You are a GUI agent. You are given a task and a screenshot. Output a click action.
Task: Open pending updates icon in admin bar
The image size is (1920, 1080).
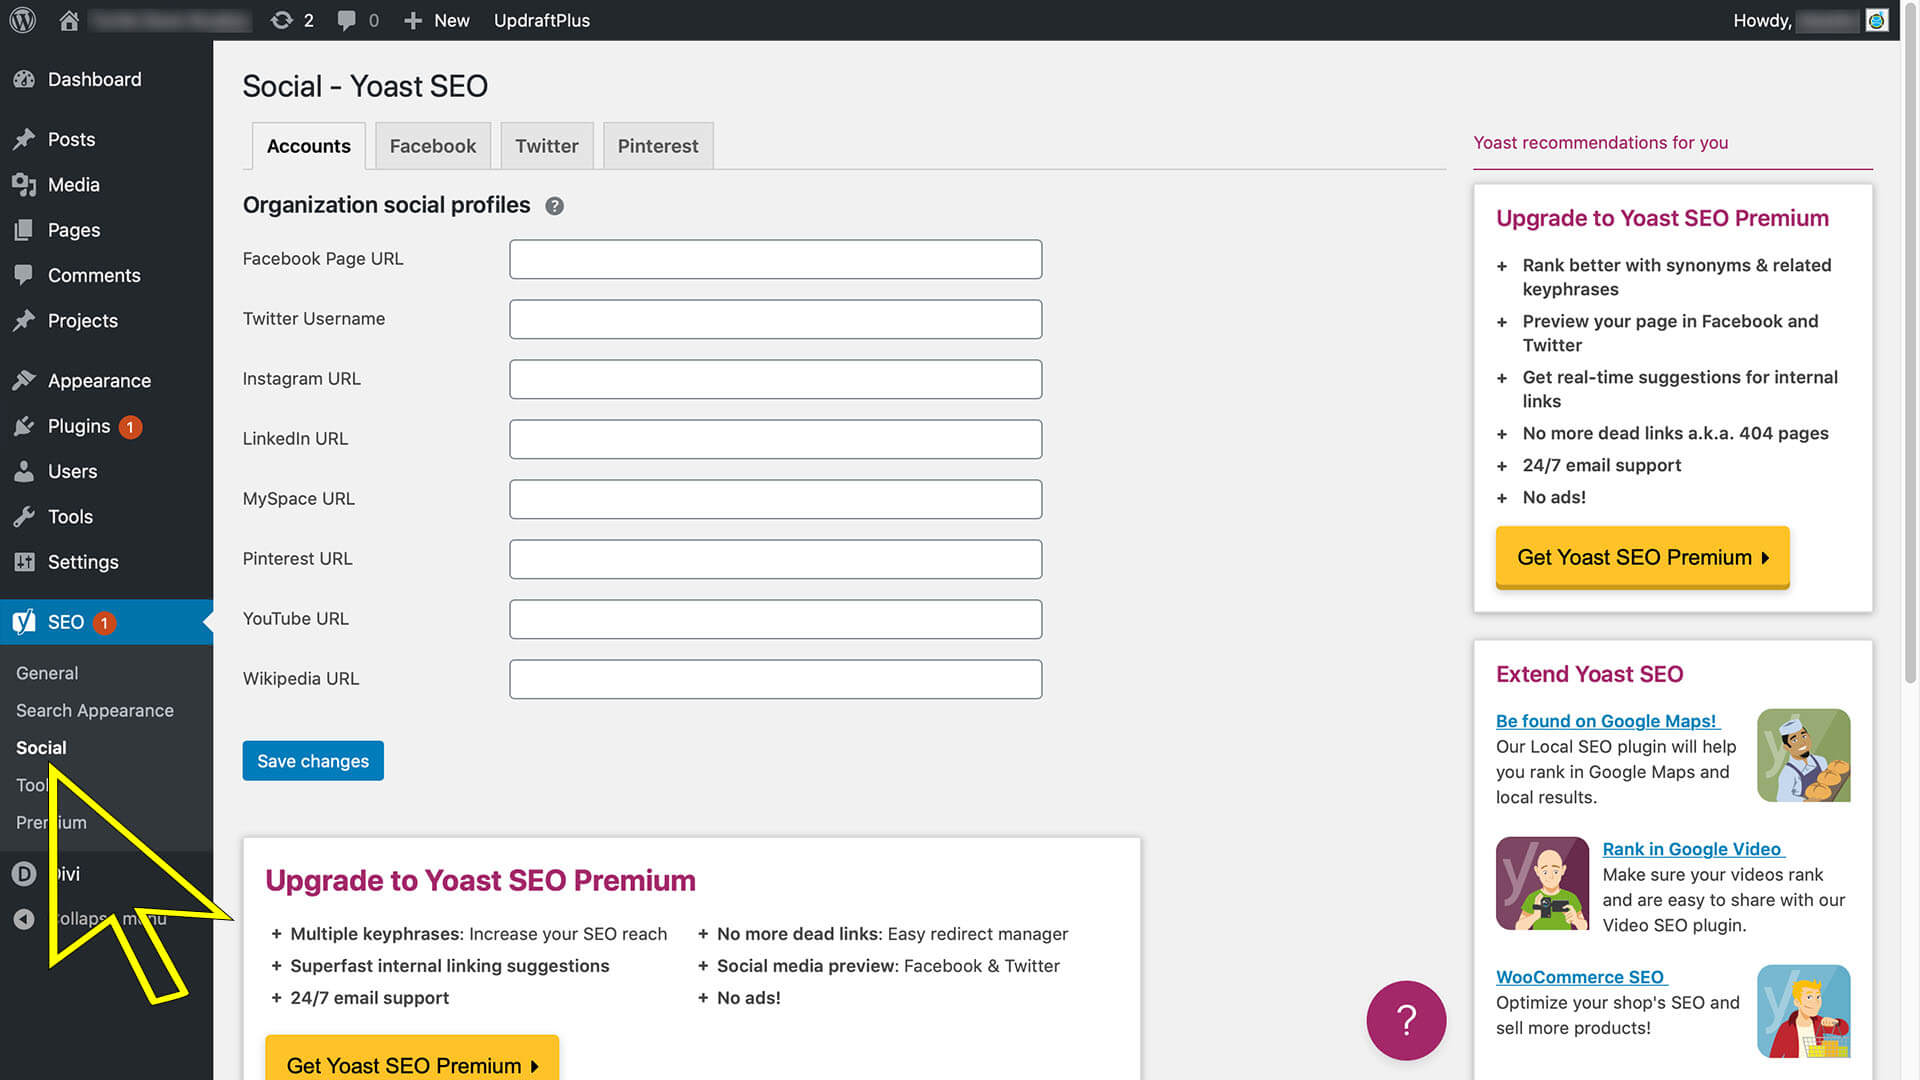coord(281,20)
